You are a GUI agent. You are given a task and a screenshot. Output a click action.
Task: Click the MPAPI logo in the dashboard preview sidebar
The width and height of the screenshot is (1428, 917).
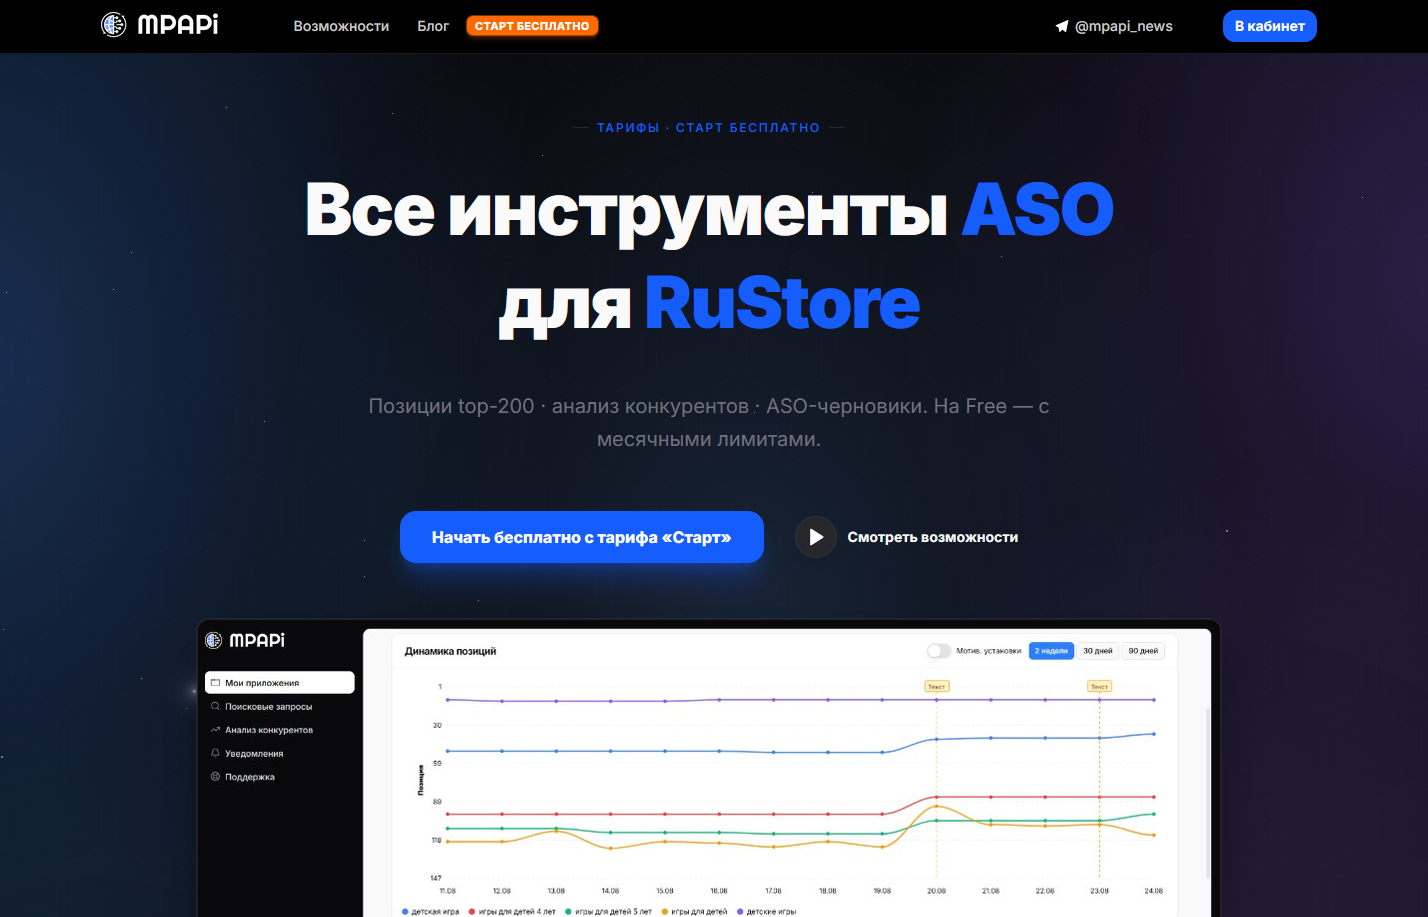(x=245, y=640)
